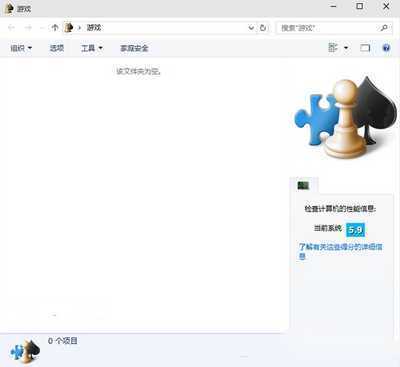Click the 检查计算机的性能信息 label
The image size is (400, 367).
point(340,209)
